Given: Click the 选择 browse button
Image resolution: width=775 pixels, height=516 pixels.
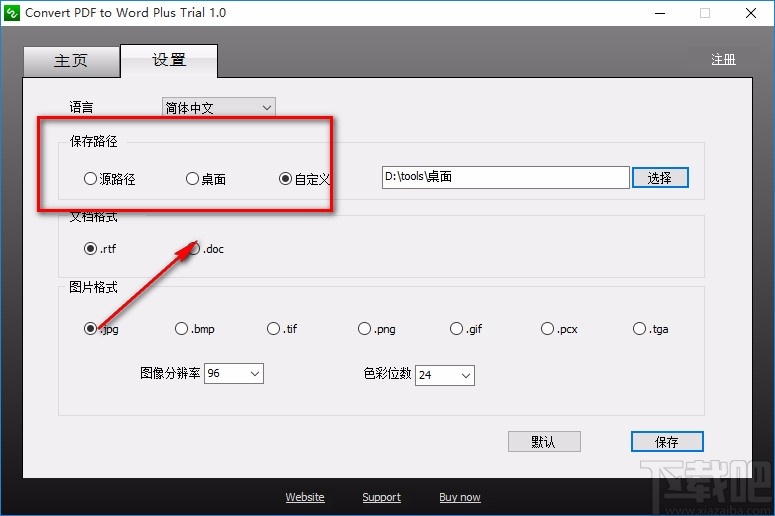Looking at the screenshot, I should click(x=660, y=178).
